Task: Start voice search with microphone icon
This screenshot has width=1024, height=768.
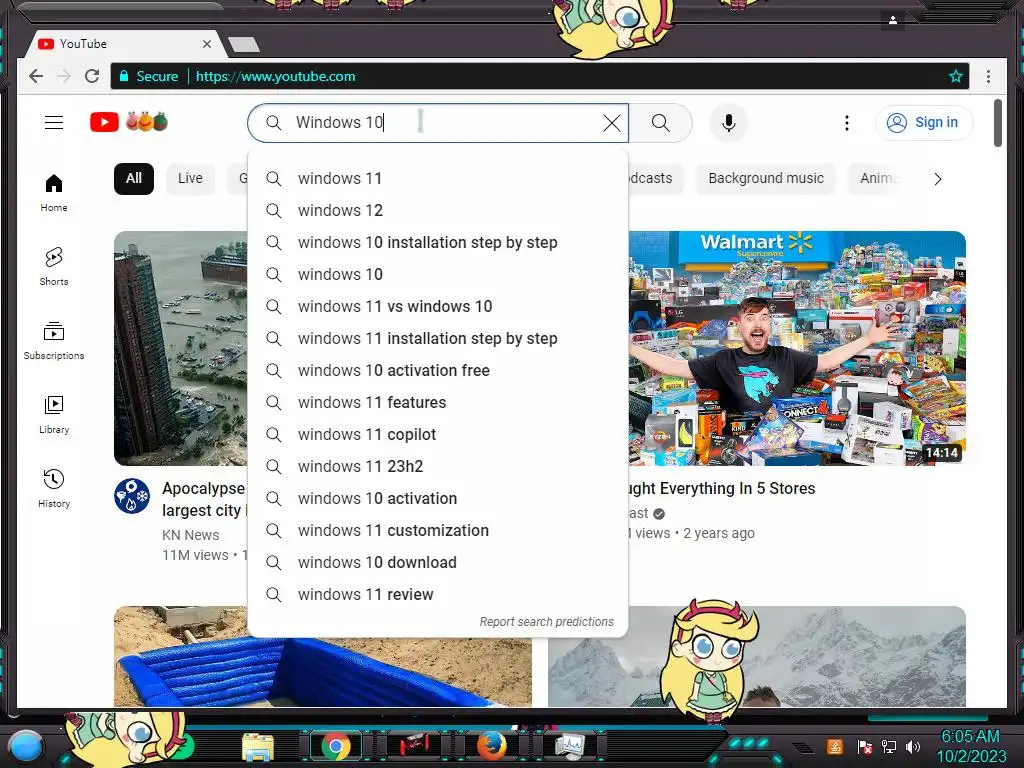Action: (x=729, y=123)
